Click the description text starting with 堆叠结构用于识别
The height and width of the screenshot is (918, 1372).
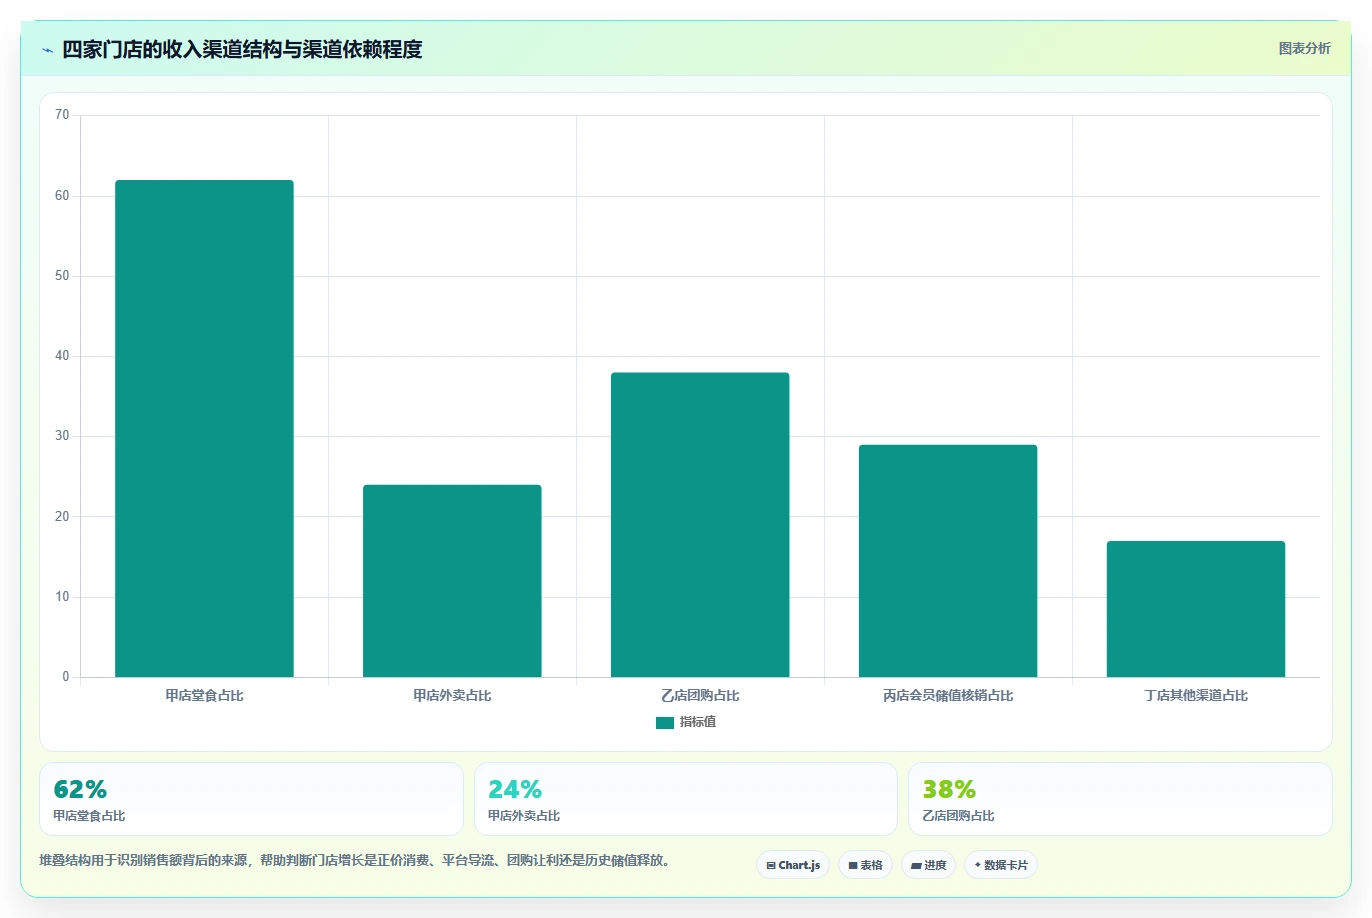click(355, 860)
